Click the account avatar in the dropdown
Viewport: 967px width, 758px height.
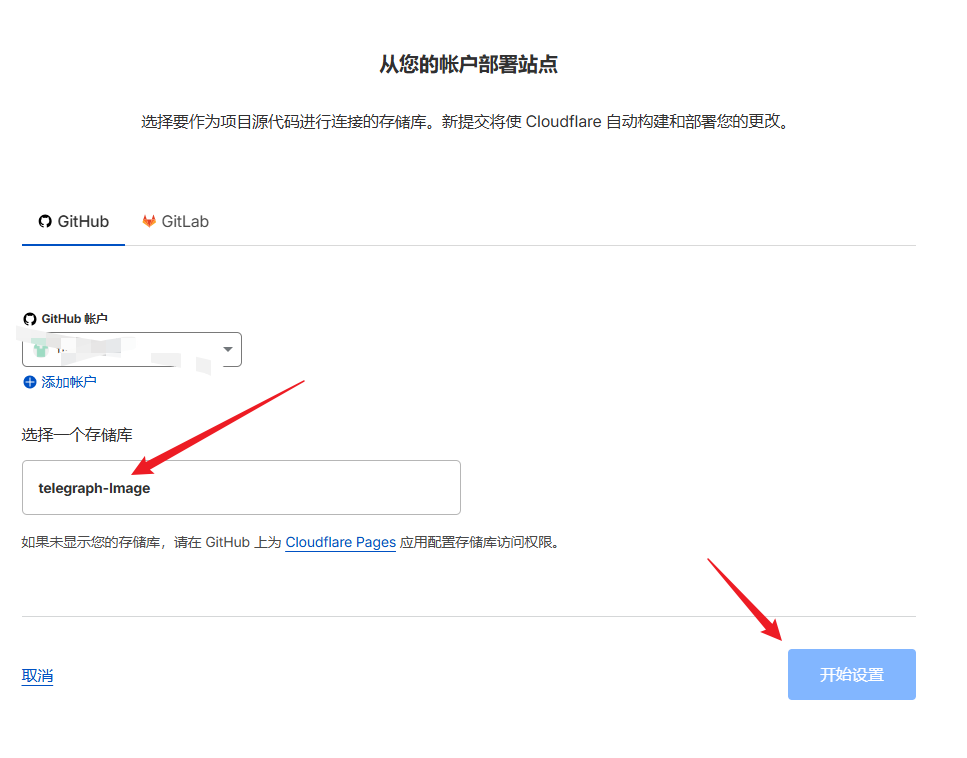point(40,349)
